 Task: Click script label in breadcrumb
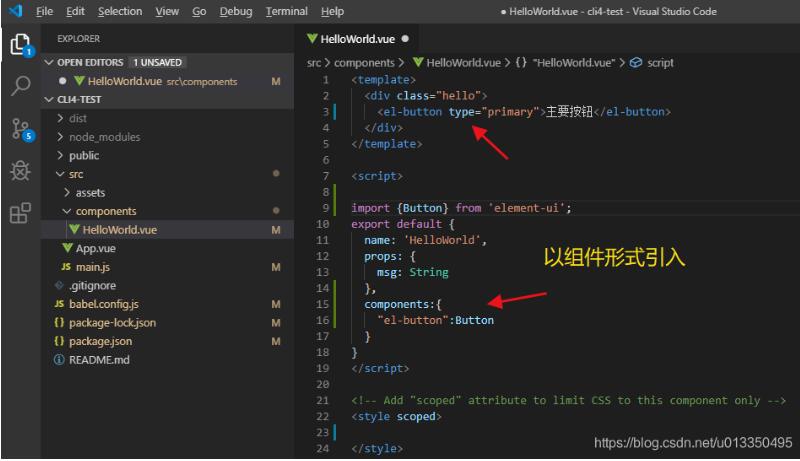pos(660,63)
